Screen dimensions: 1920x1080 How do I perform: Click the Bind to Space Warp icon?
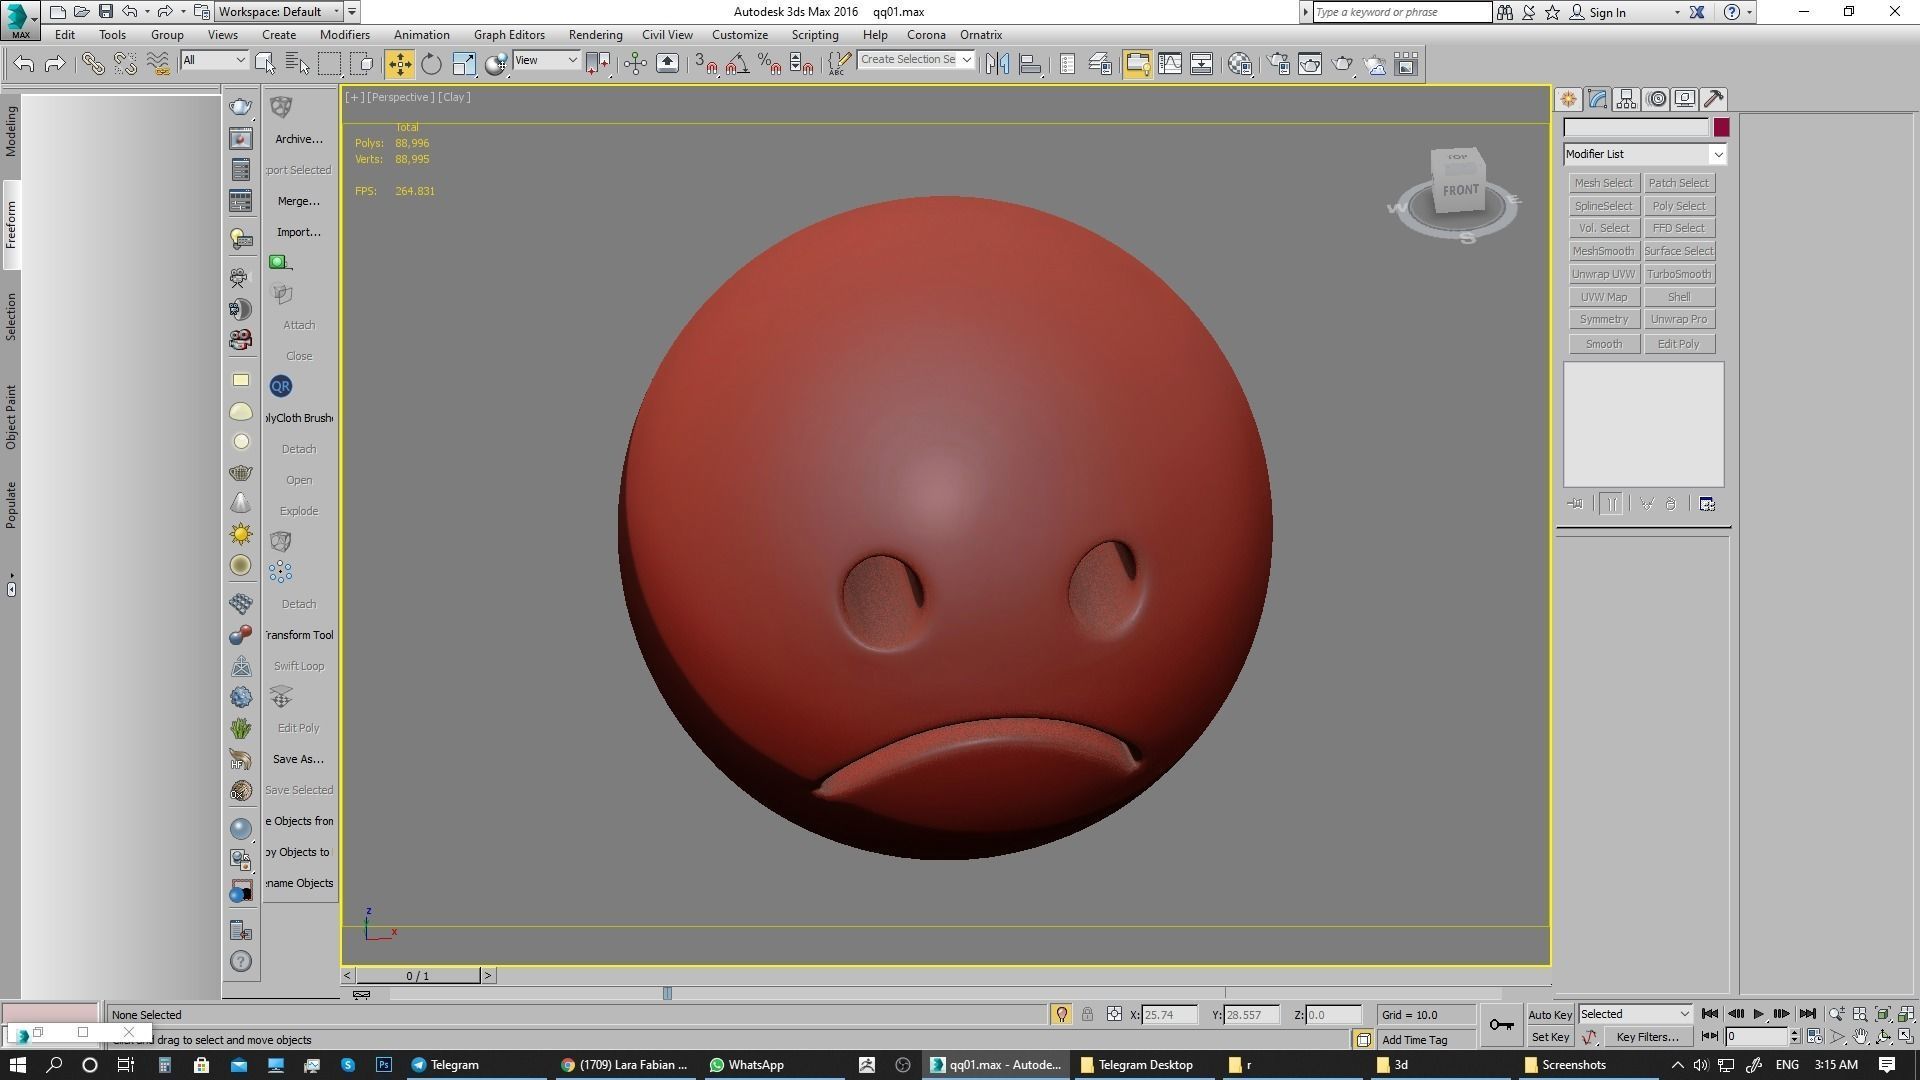point(158,64)
